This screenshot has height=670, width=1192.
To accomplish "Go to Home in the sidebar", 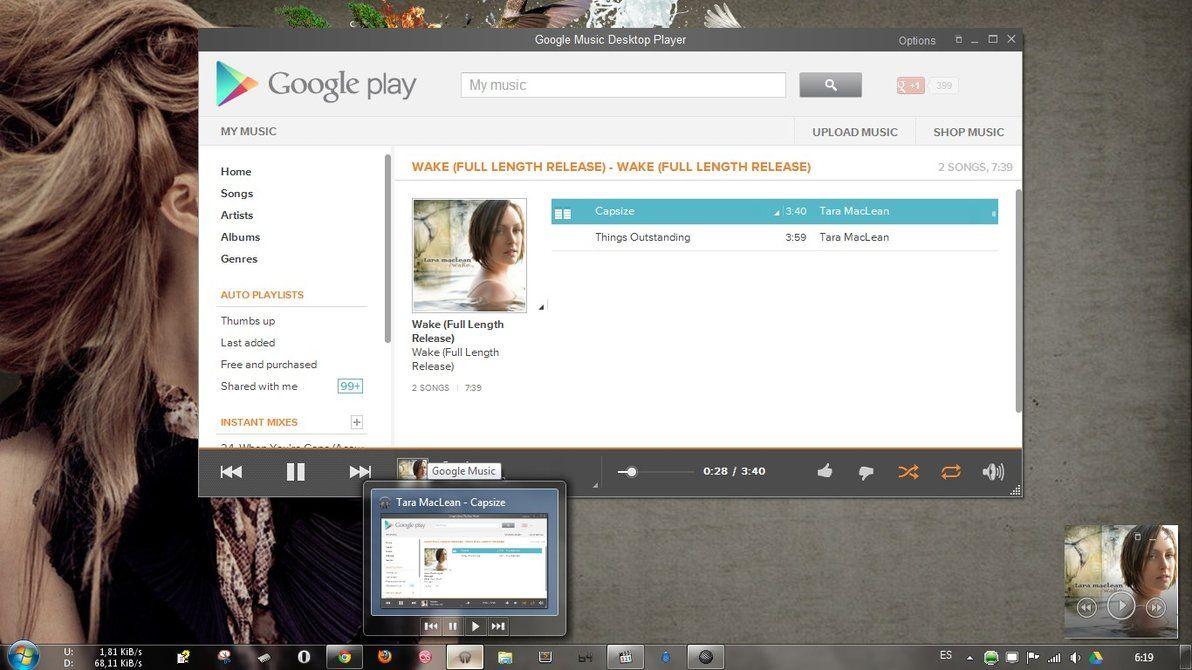I will [x=236, y=172].
